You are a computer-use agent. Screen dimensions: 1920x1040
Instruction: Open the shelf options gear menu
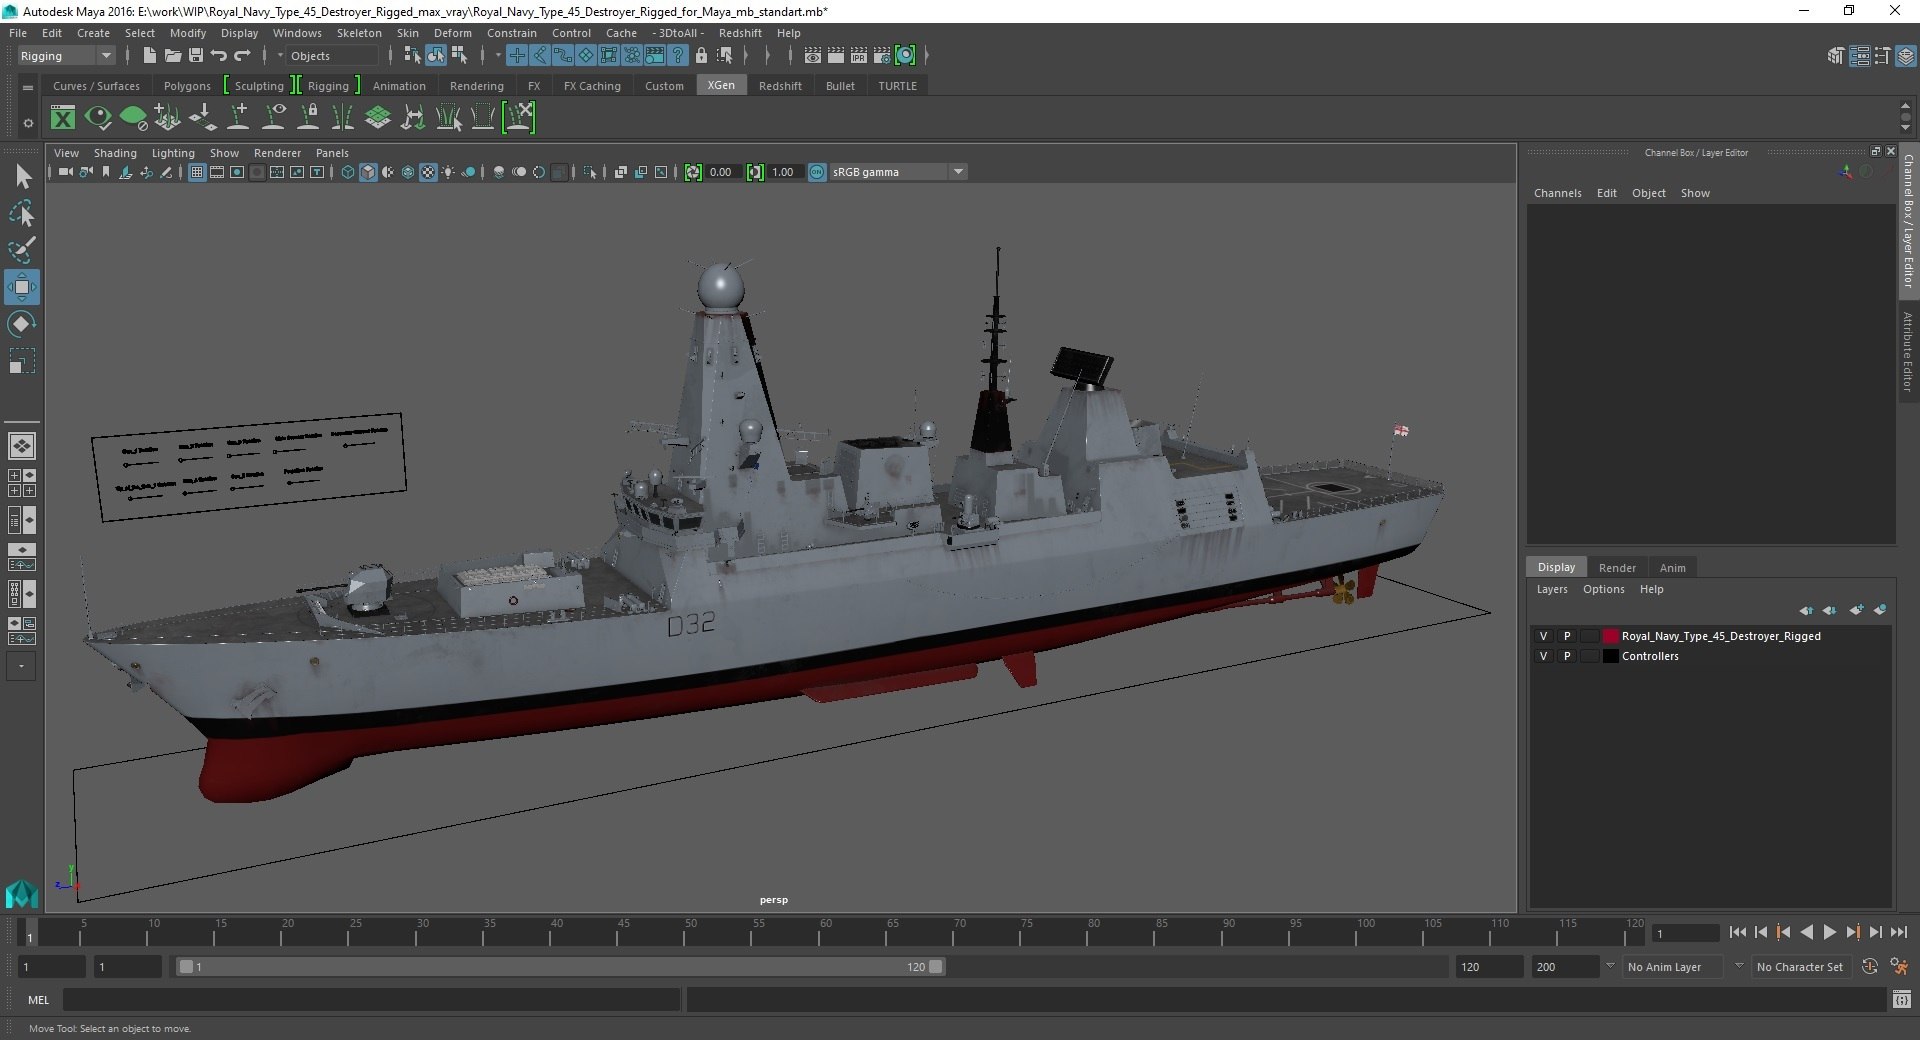[28, 124]
